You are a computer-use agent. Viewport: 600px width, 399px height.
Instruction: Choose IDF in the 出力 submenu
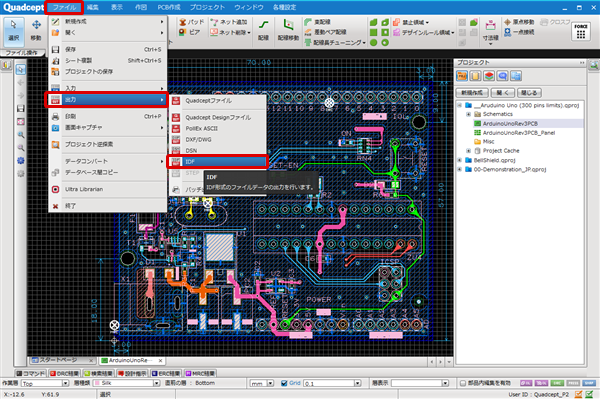click(217, 162)
